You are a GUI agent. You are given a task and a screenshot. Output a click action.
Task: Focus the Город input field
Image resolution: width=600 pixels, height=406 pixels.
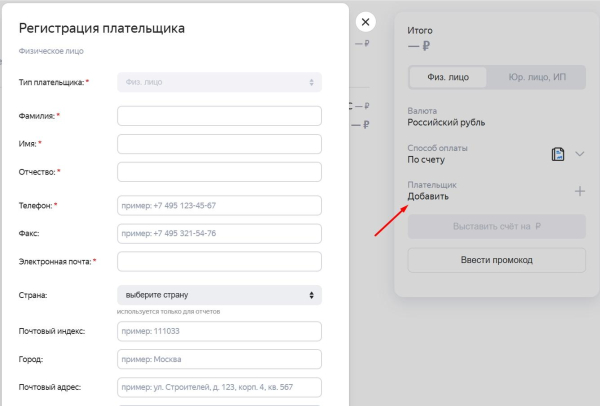(219, 359)
